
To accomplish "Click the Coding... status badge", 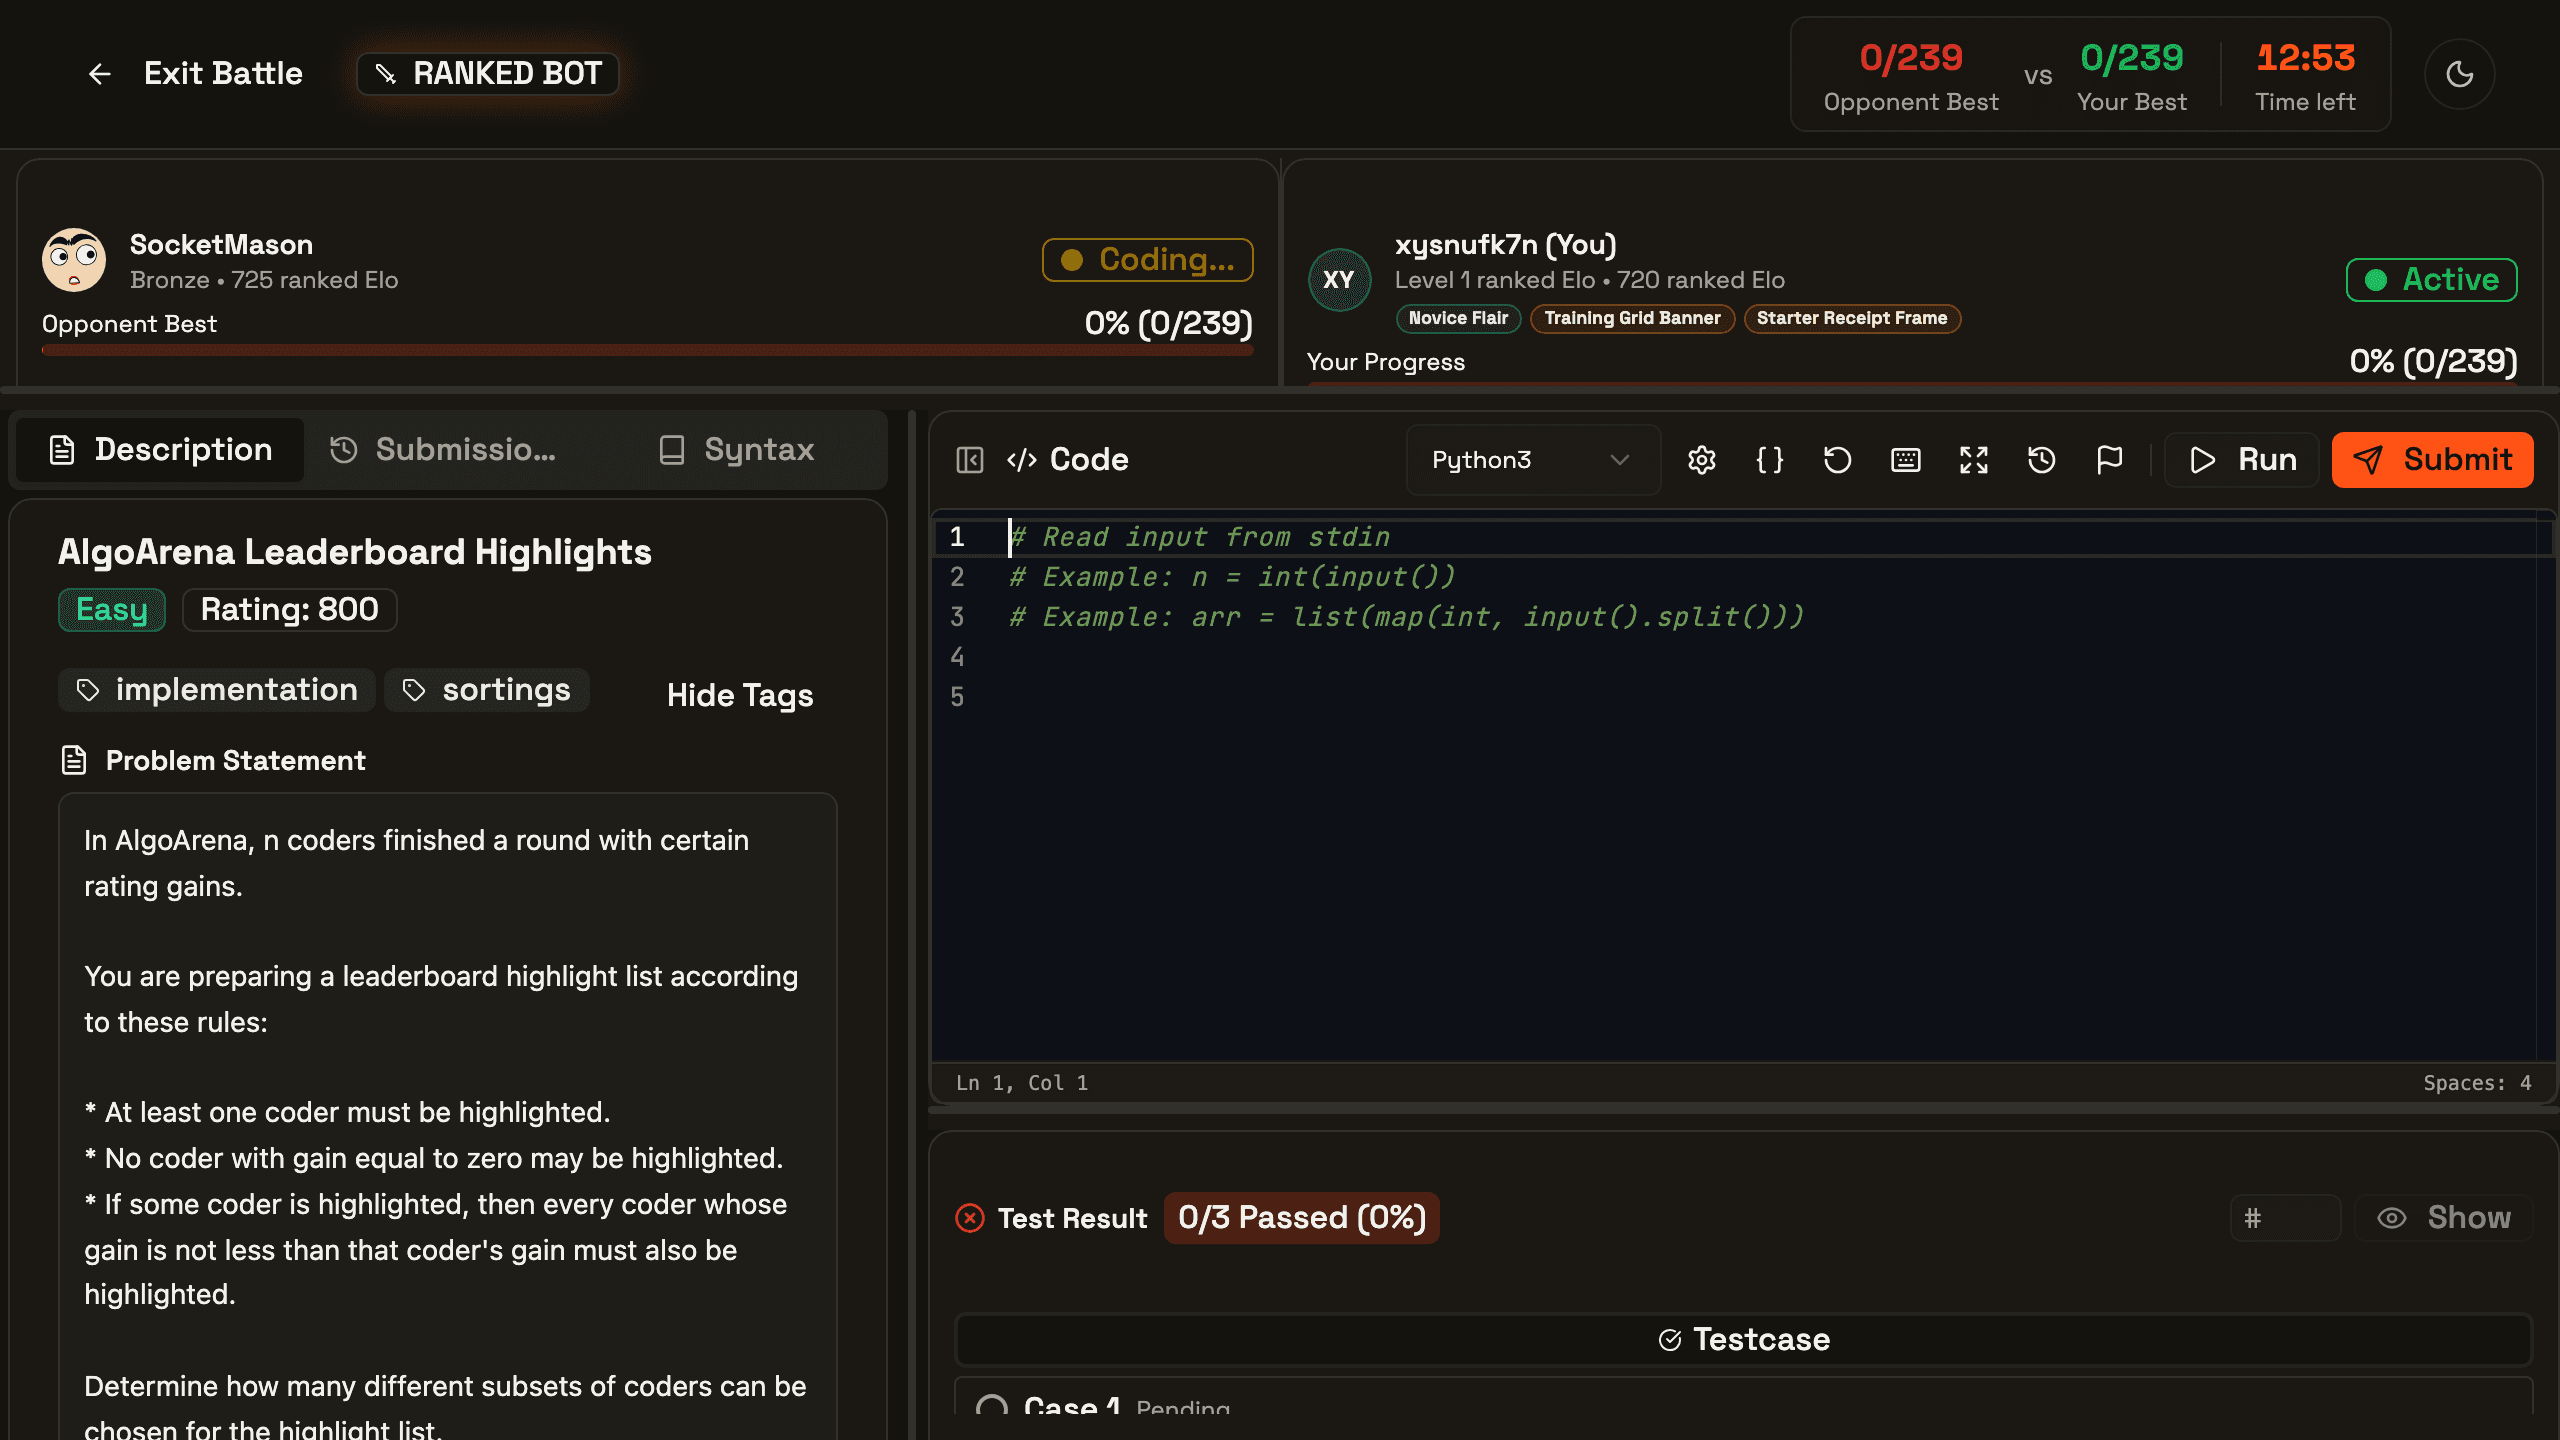I will click(1147, 260).
